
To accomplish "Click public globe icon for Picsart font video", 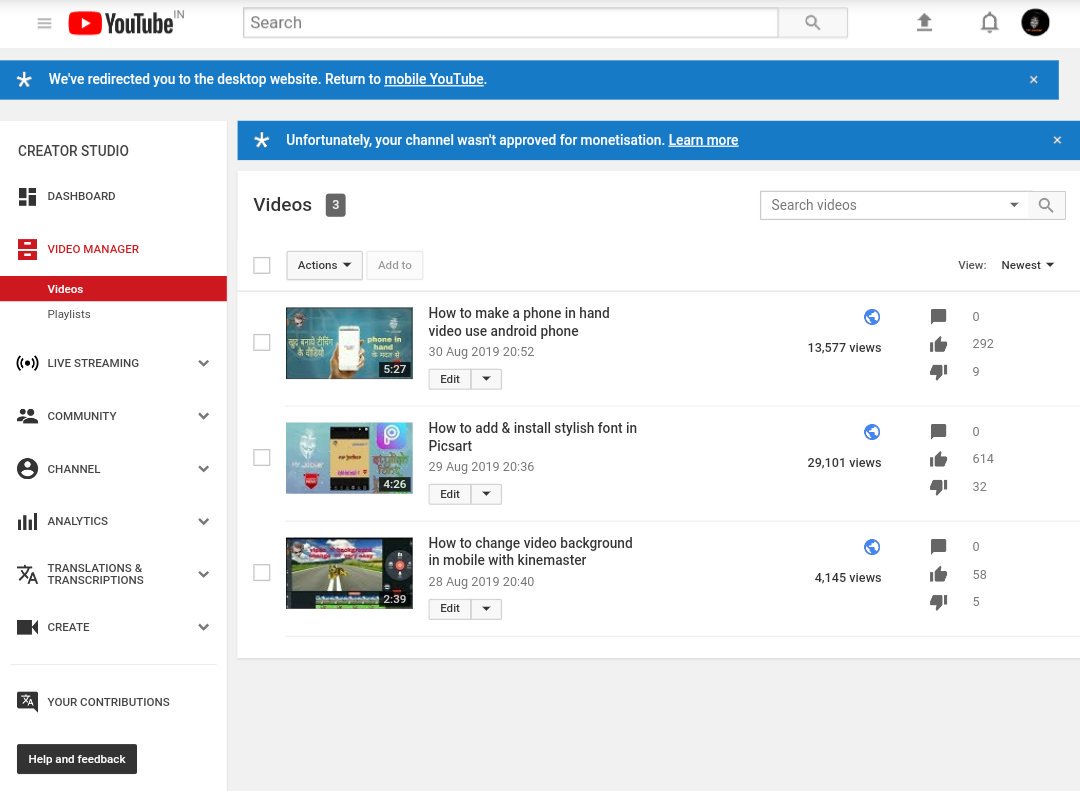I will coord(871,432).
